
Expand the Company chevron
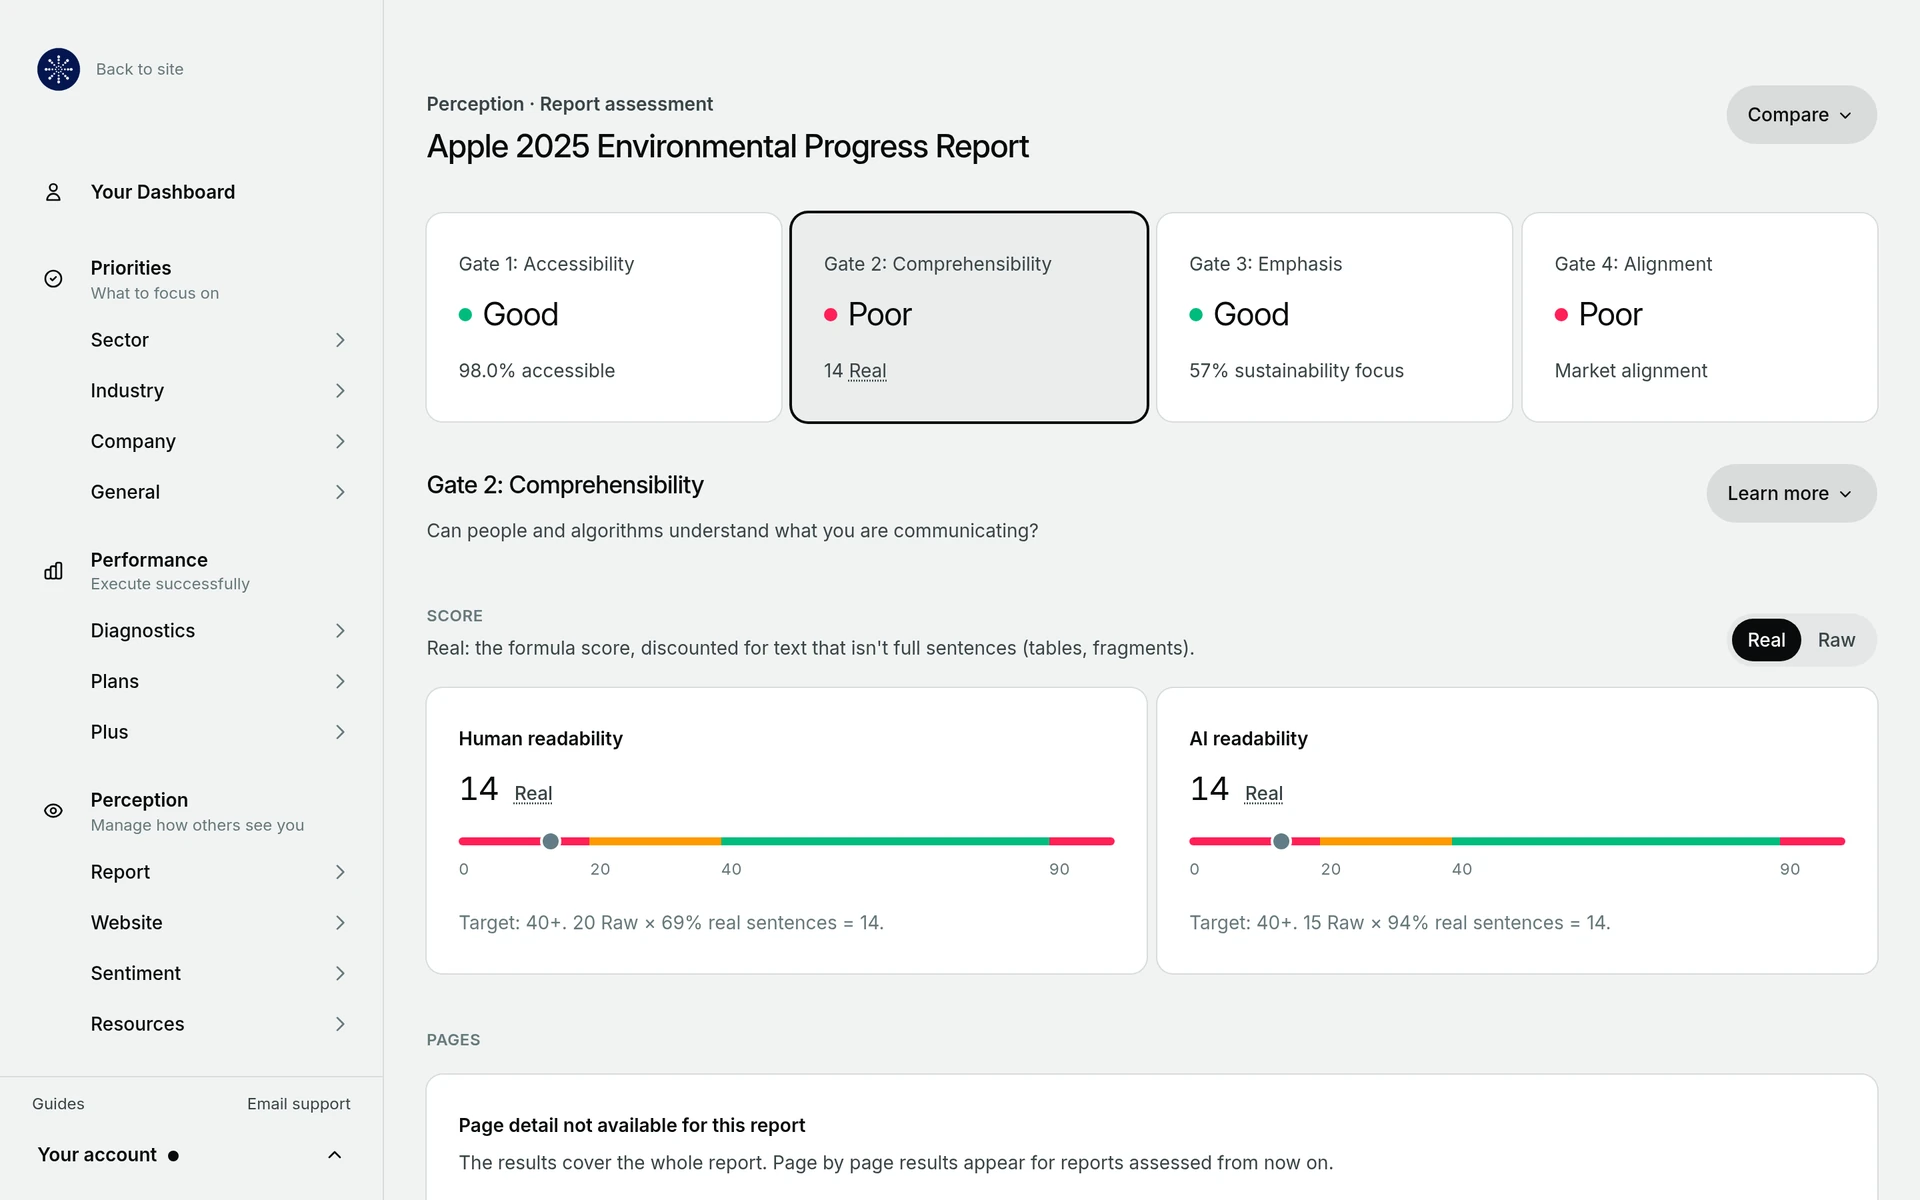tap(340, 441)
